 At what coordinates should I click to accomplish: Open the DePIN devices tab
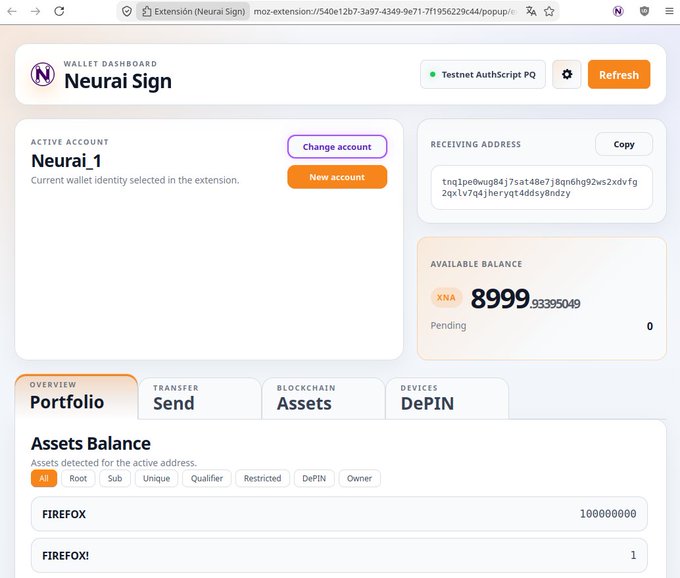[x=447, y=398]
